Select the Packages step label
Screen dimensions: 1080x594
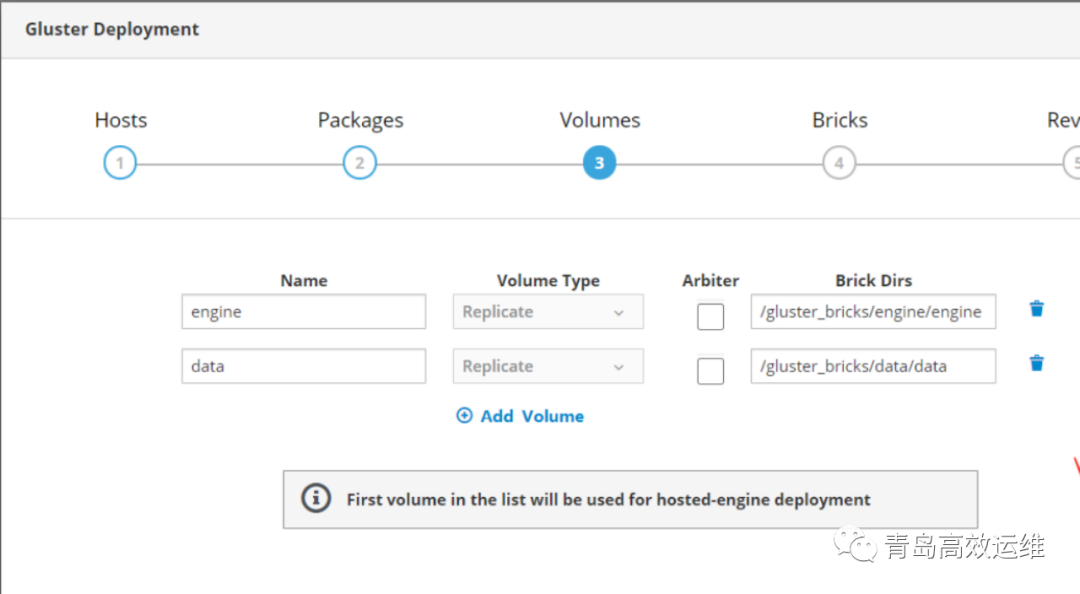(361, 120)
